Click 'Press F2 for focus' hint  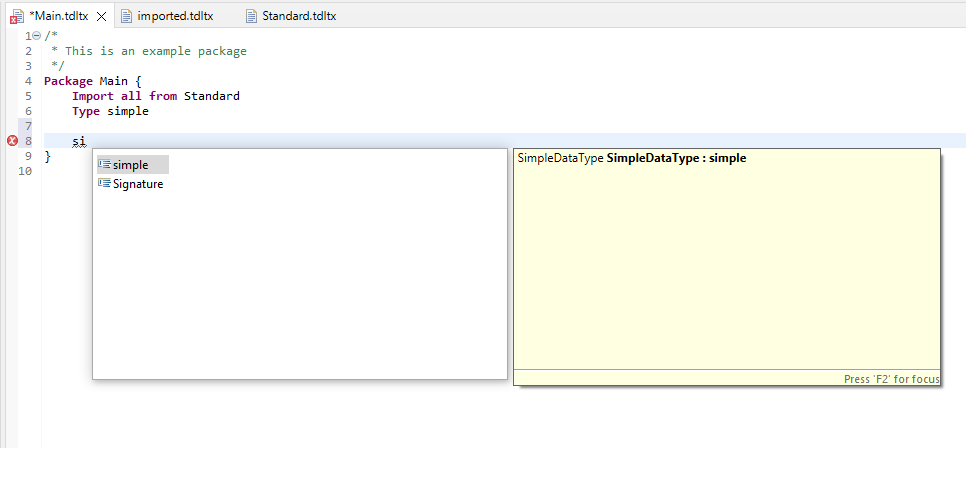pos(891,379)
